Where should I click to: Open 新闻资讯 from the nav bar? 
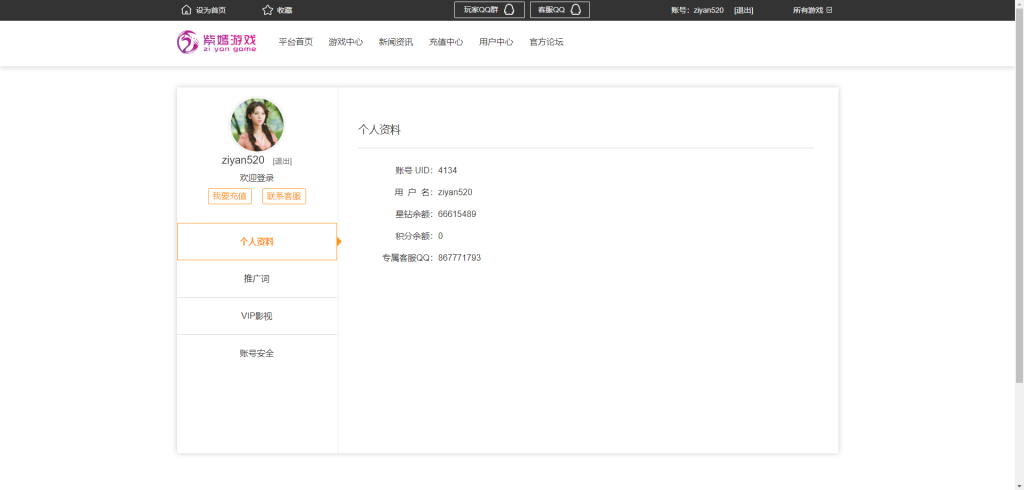[395, 42]
